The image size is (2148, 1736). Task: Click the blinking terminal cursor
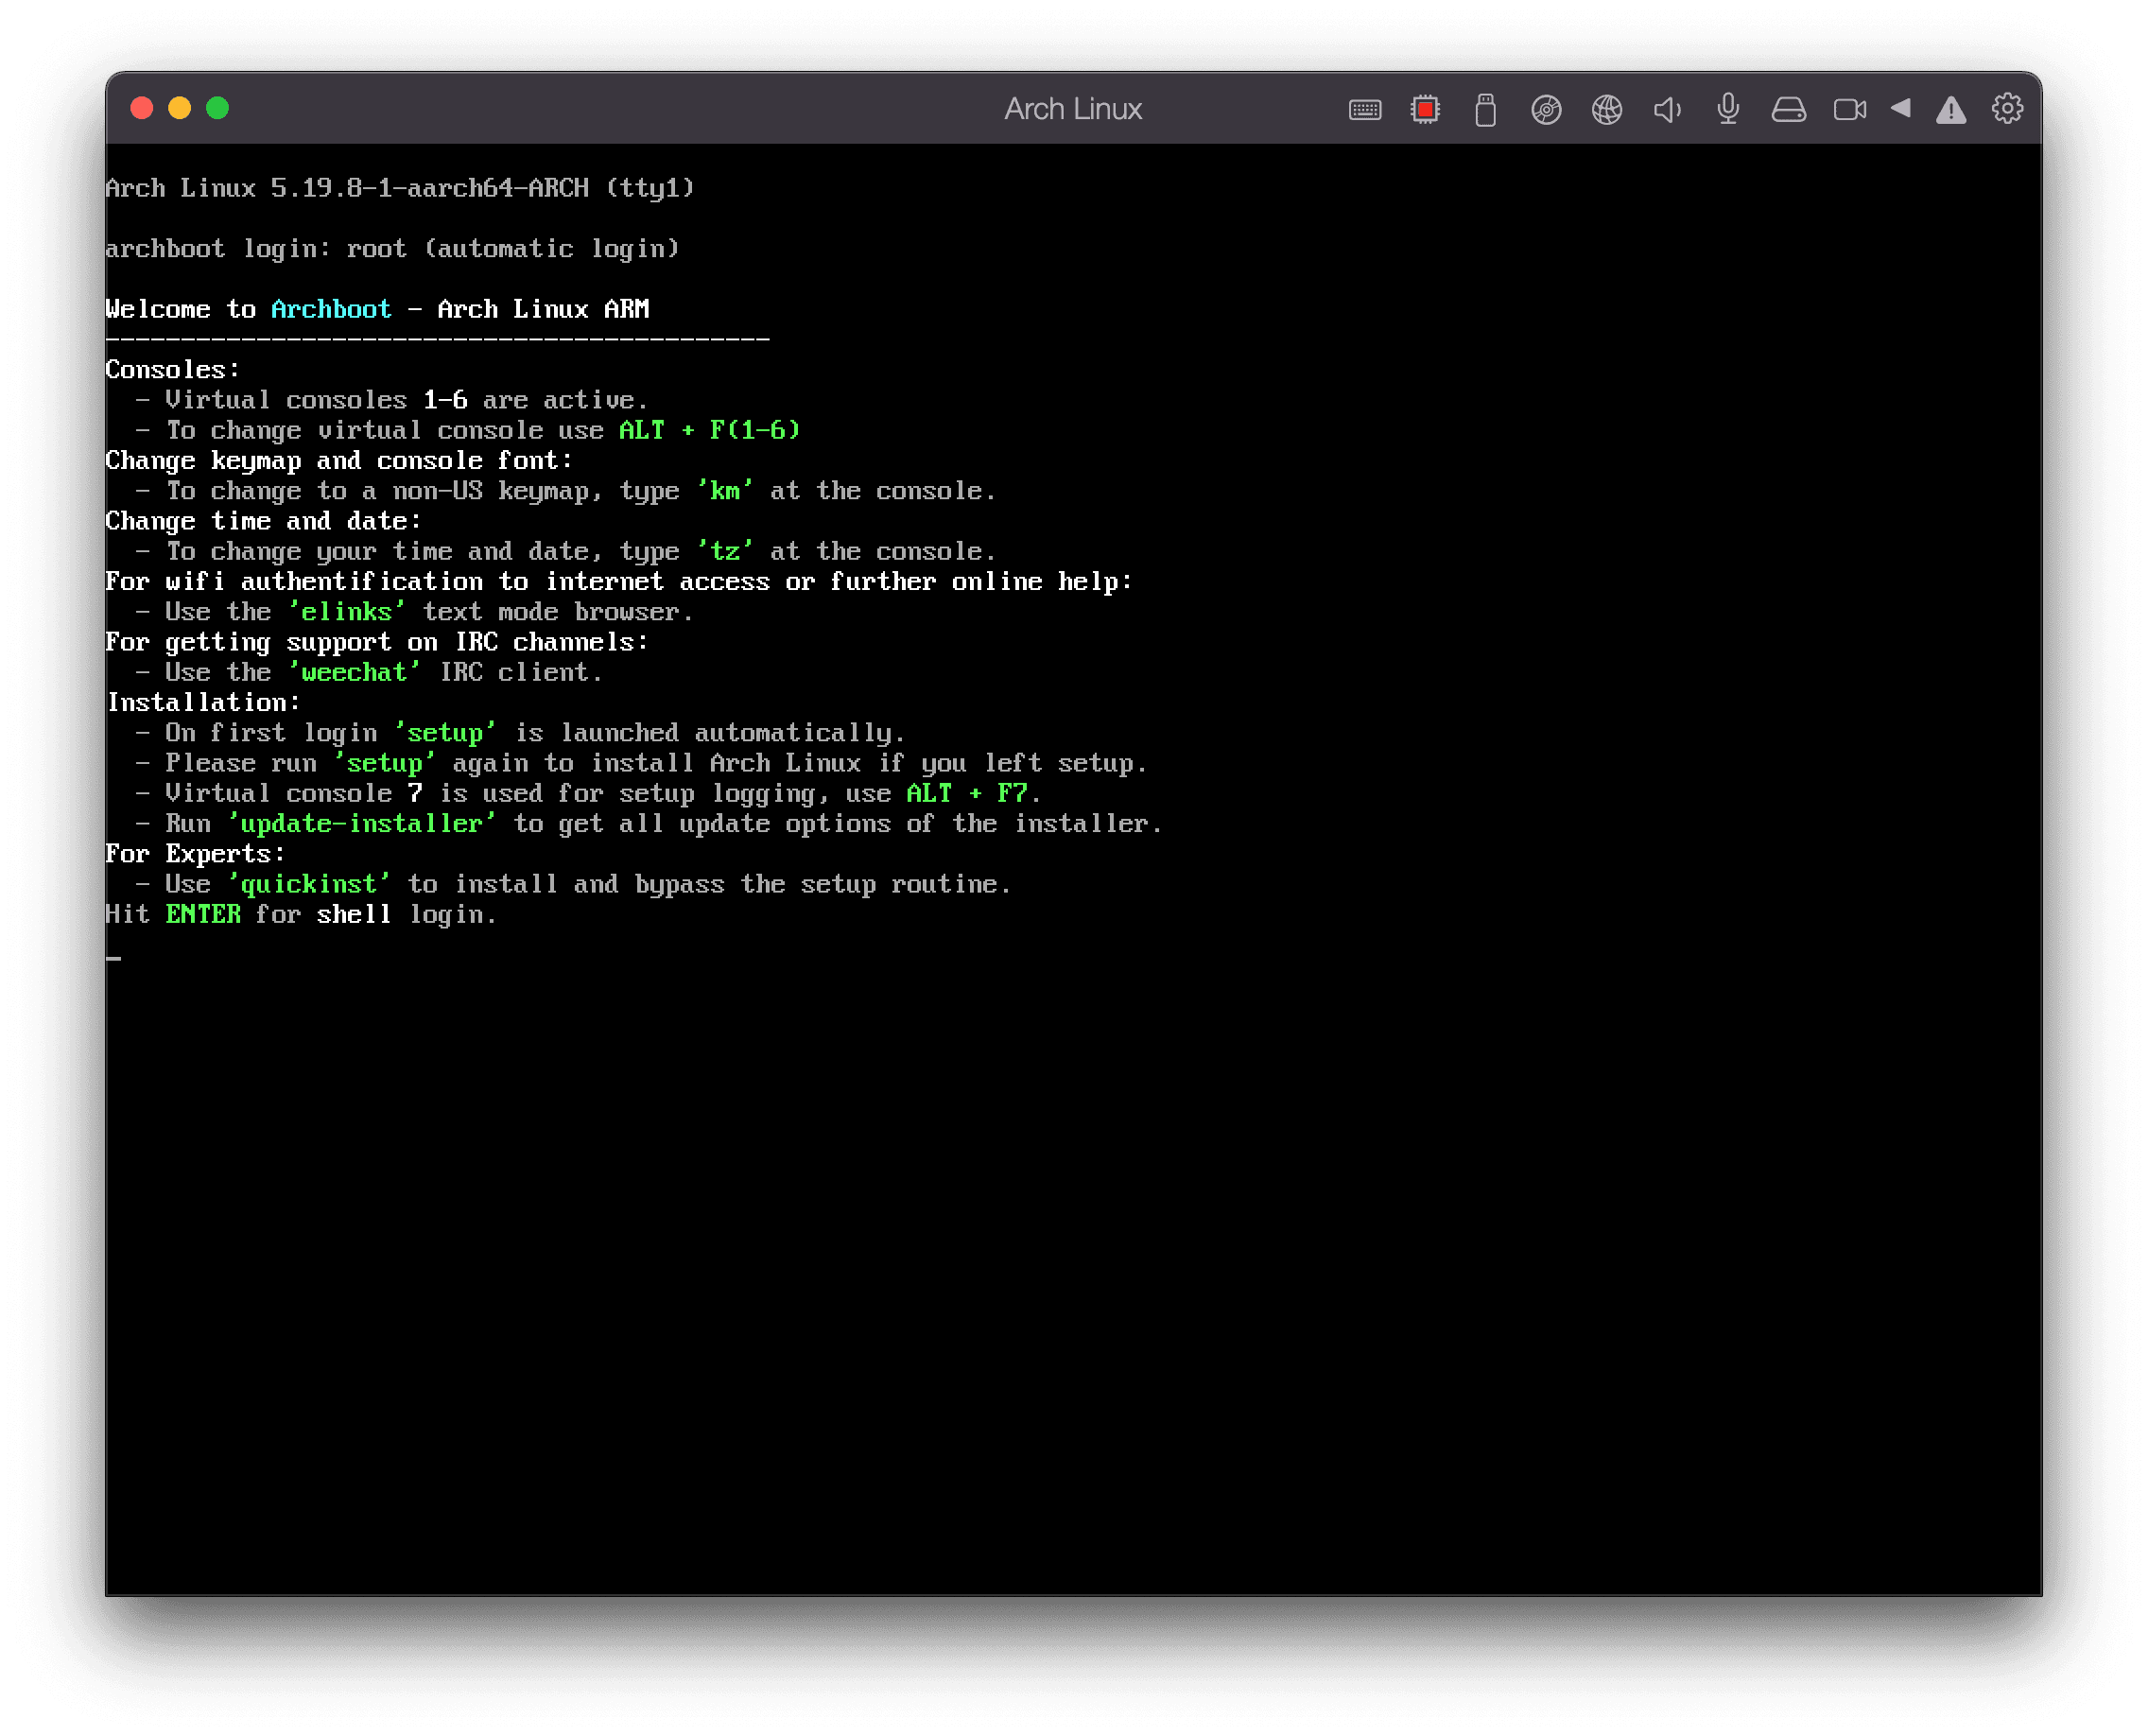[x=114, y=958]
